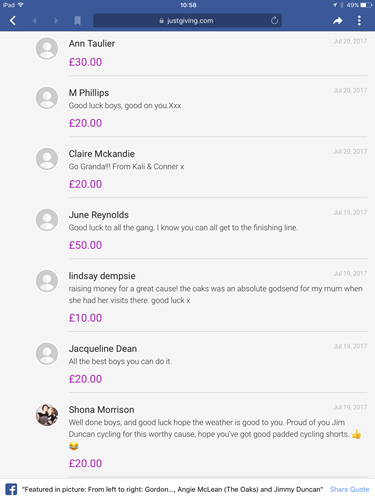
Task: Click Jacqueline Dean's donor name
Action: click(103, 349)
